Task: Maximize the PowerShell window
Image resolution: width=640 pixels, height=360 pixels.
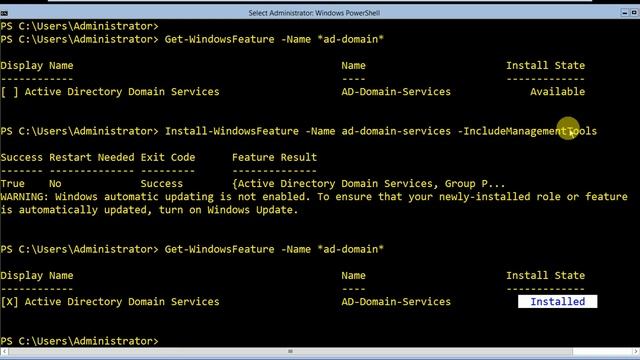Action: tap(634, 13)
